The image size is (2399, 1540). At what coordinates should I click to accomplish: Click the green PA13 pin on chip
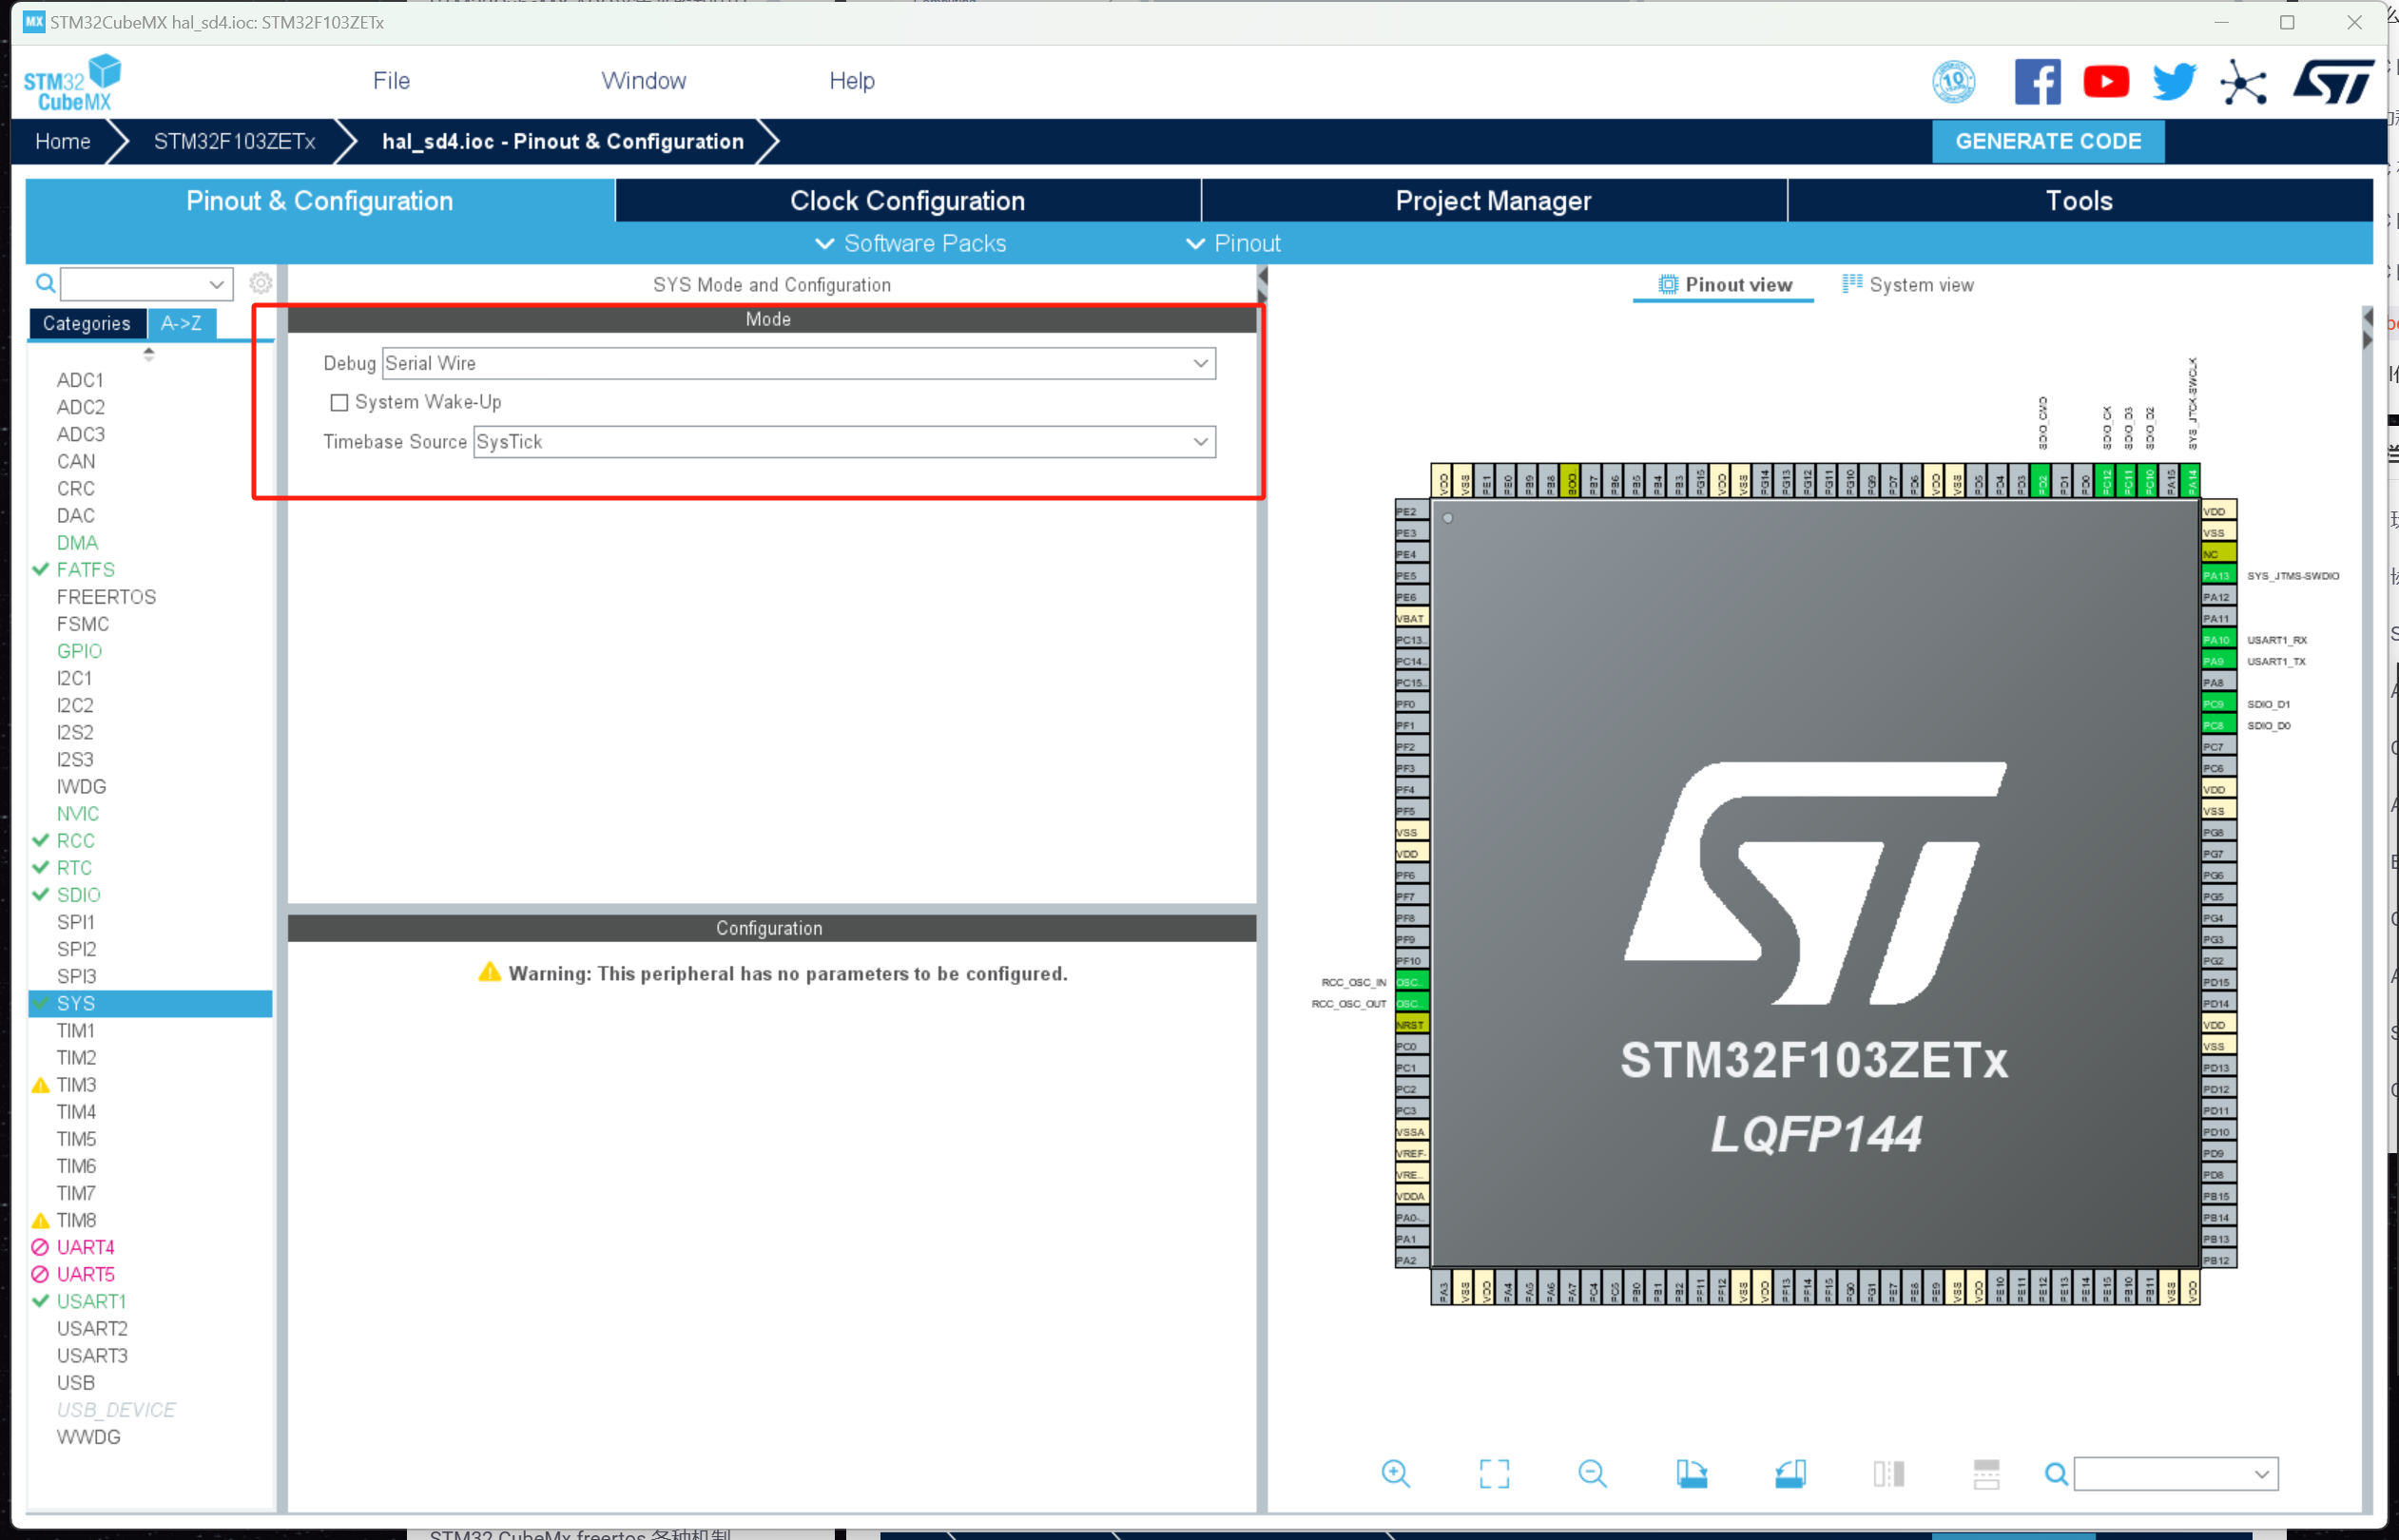point(2218,575)
